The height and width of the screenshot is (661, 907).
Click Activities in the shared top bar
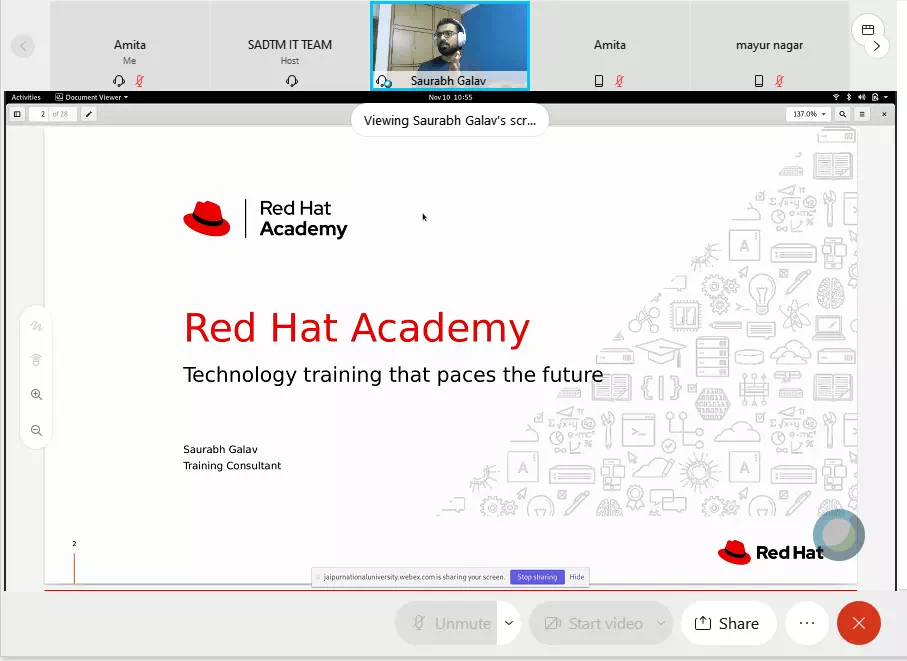click(x=26, y=97)
